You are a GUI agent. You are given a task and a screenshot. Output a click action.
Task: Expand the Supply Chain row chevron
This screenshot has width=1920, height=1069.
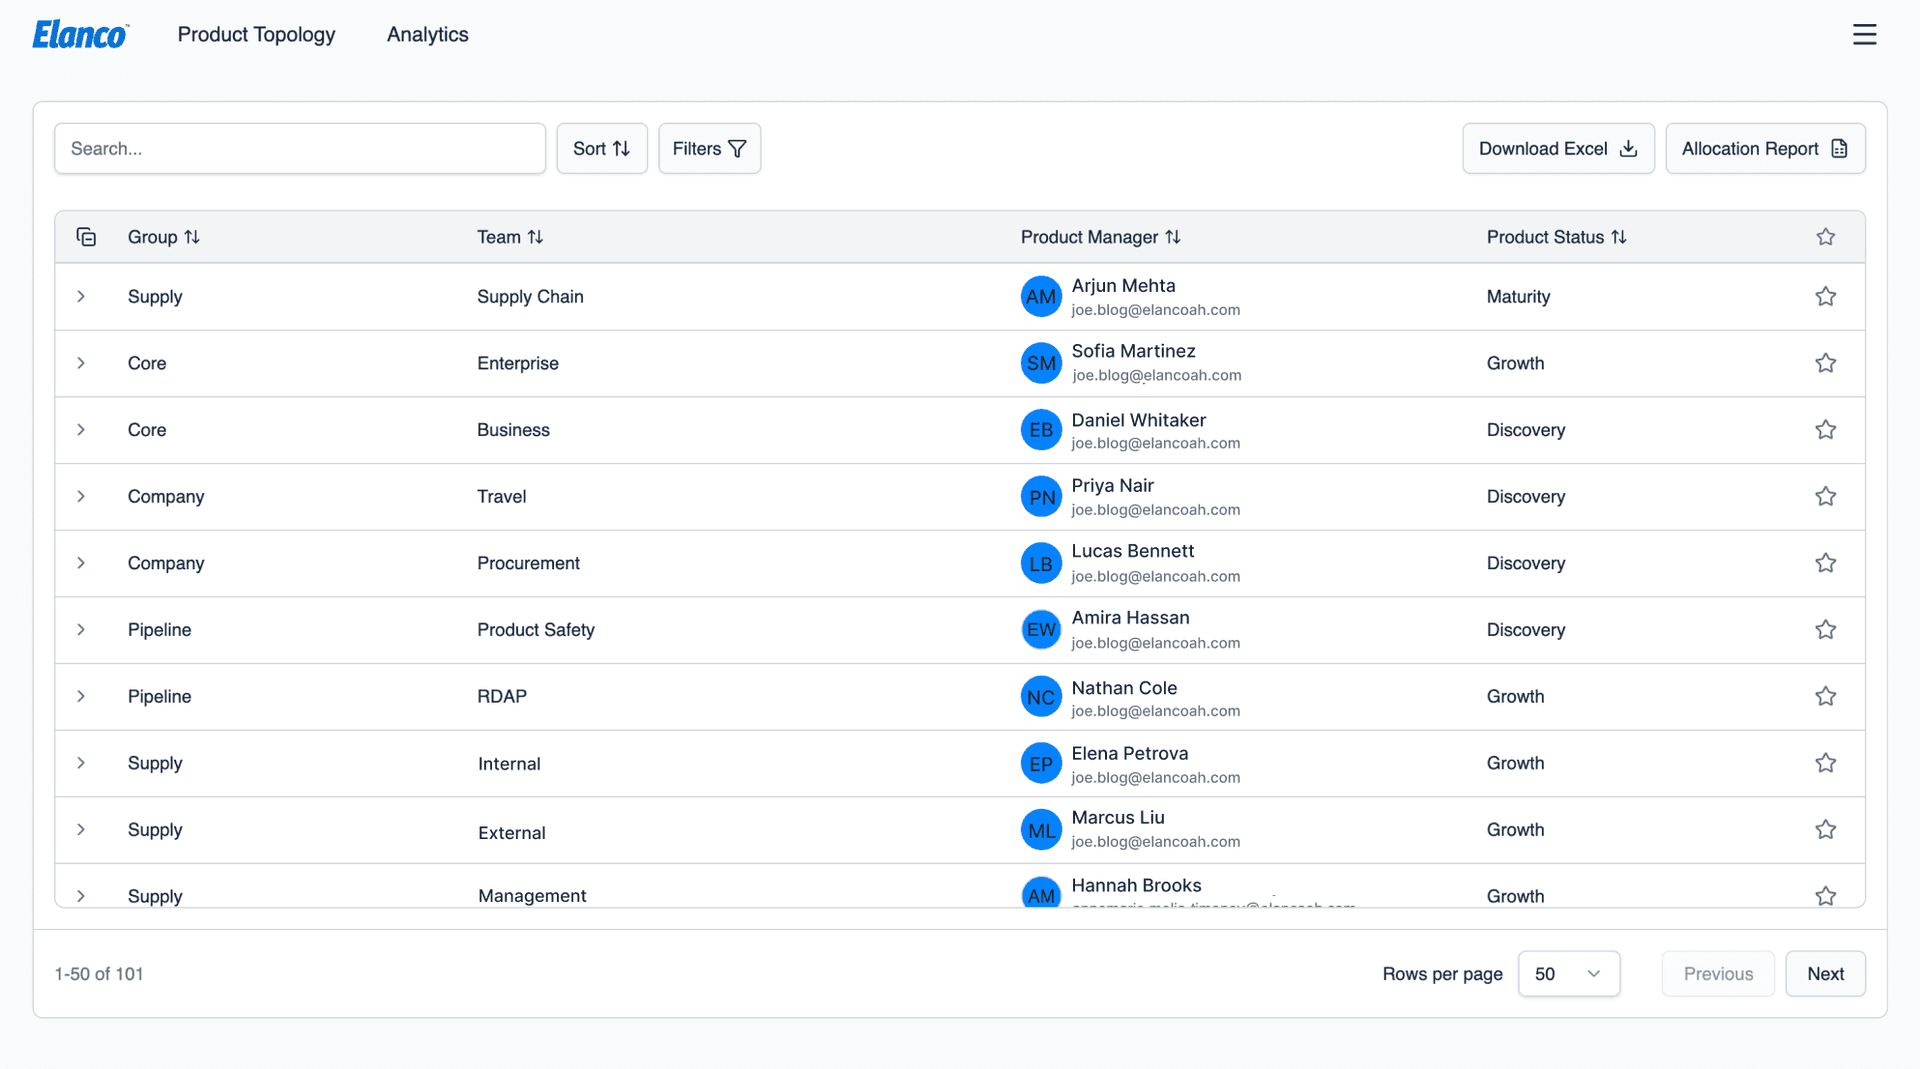tap(81, 297)
